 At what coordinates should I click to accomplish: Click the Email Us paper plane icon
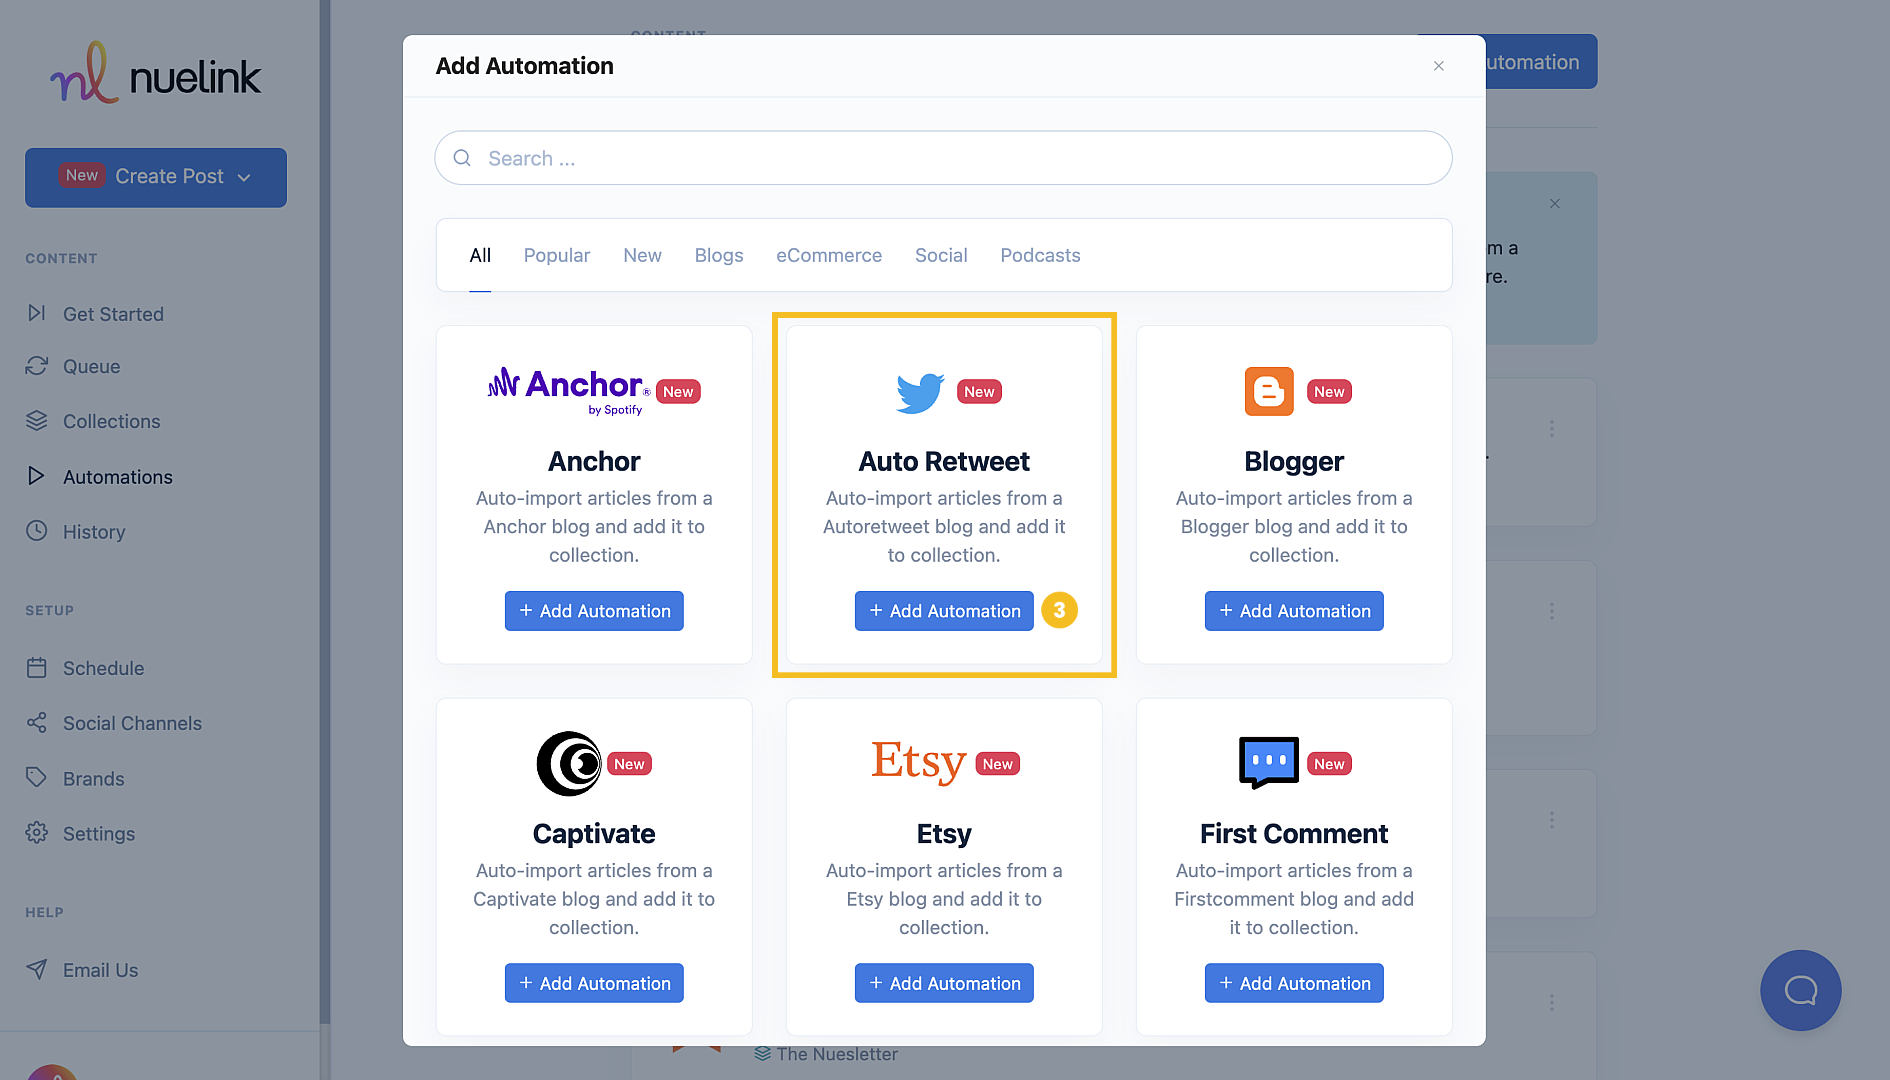coord(37,969)
